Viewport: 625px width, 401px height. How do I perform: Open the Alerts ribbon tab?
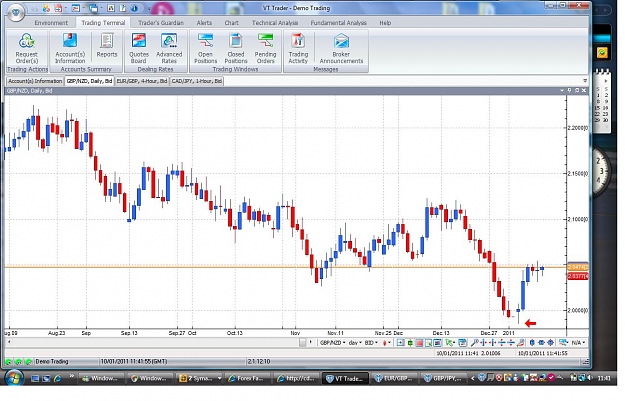pyautogui.click(x=204, y=23)
